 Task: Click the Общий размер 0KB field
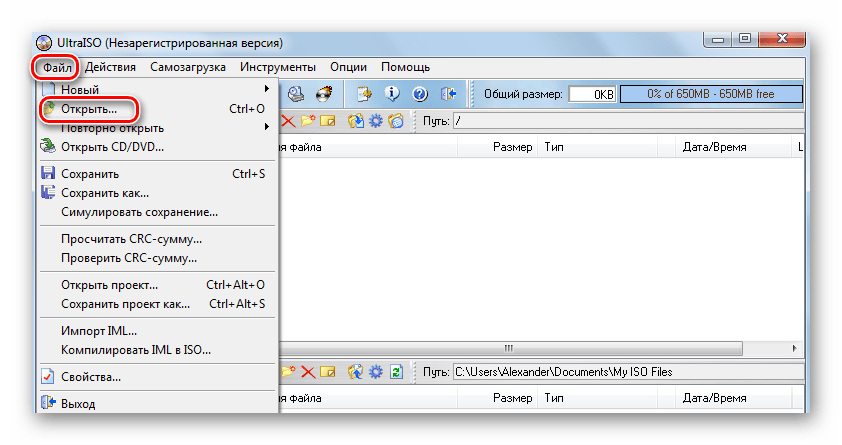point(592,94)
